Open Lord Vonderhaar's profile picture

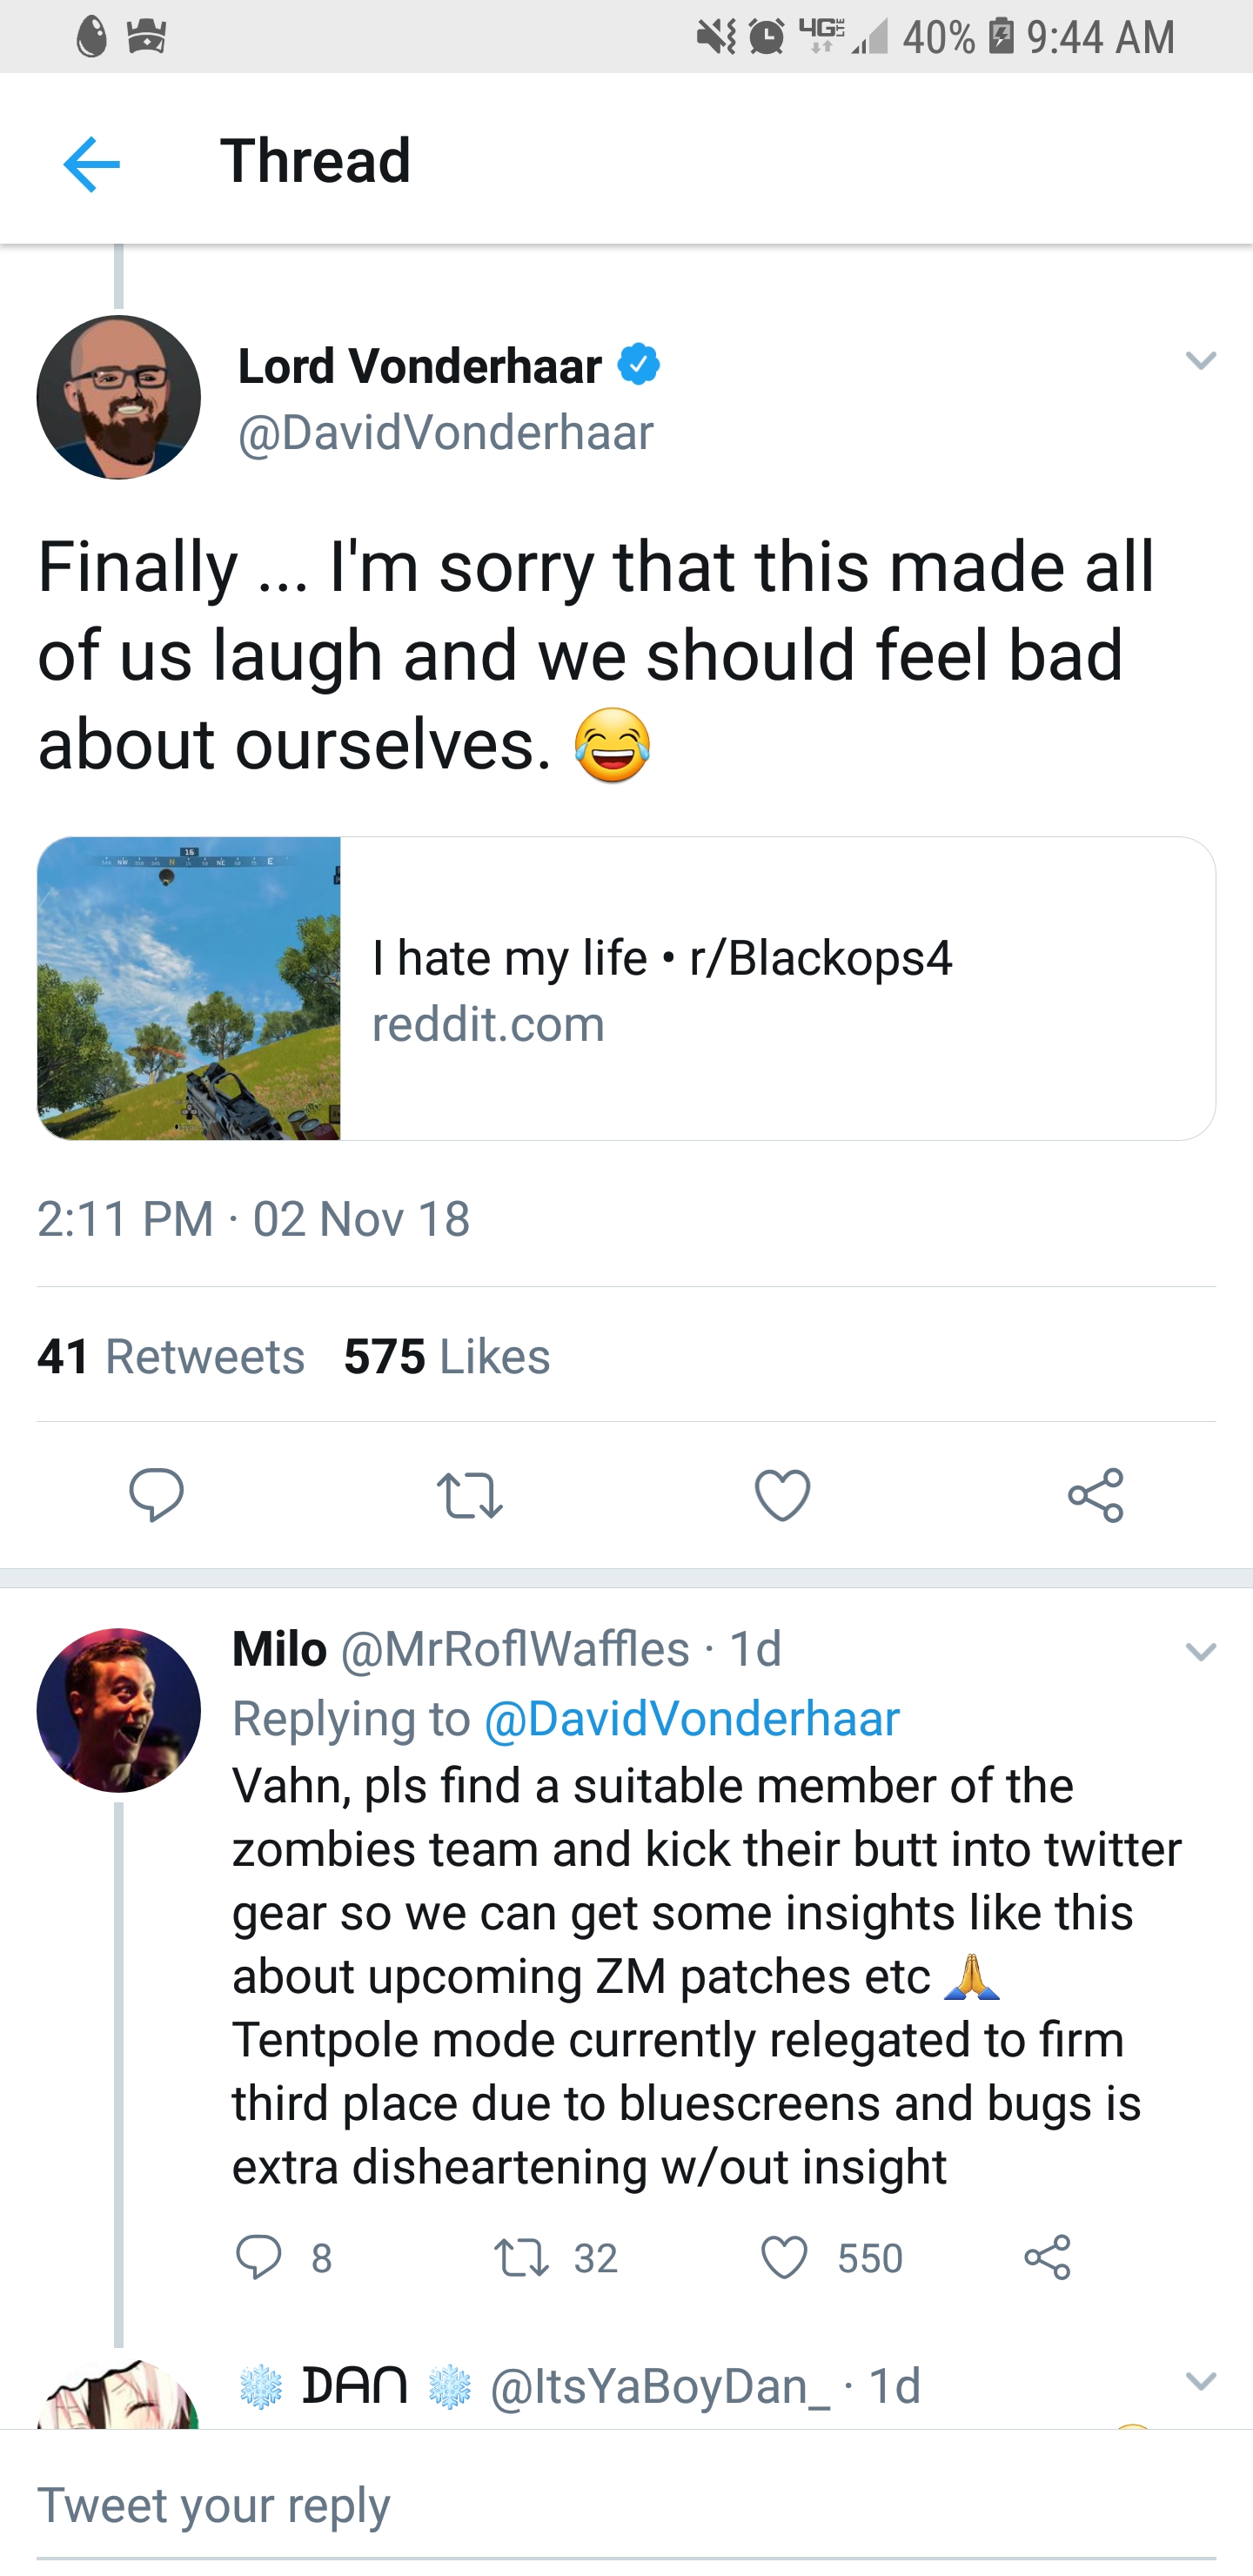[x=119, y=397]
